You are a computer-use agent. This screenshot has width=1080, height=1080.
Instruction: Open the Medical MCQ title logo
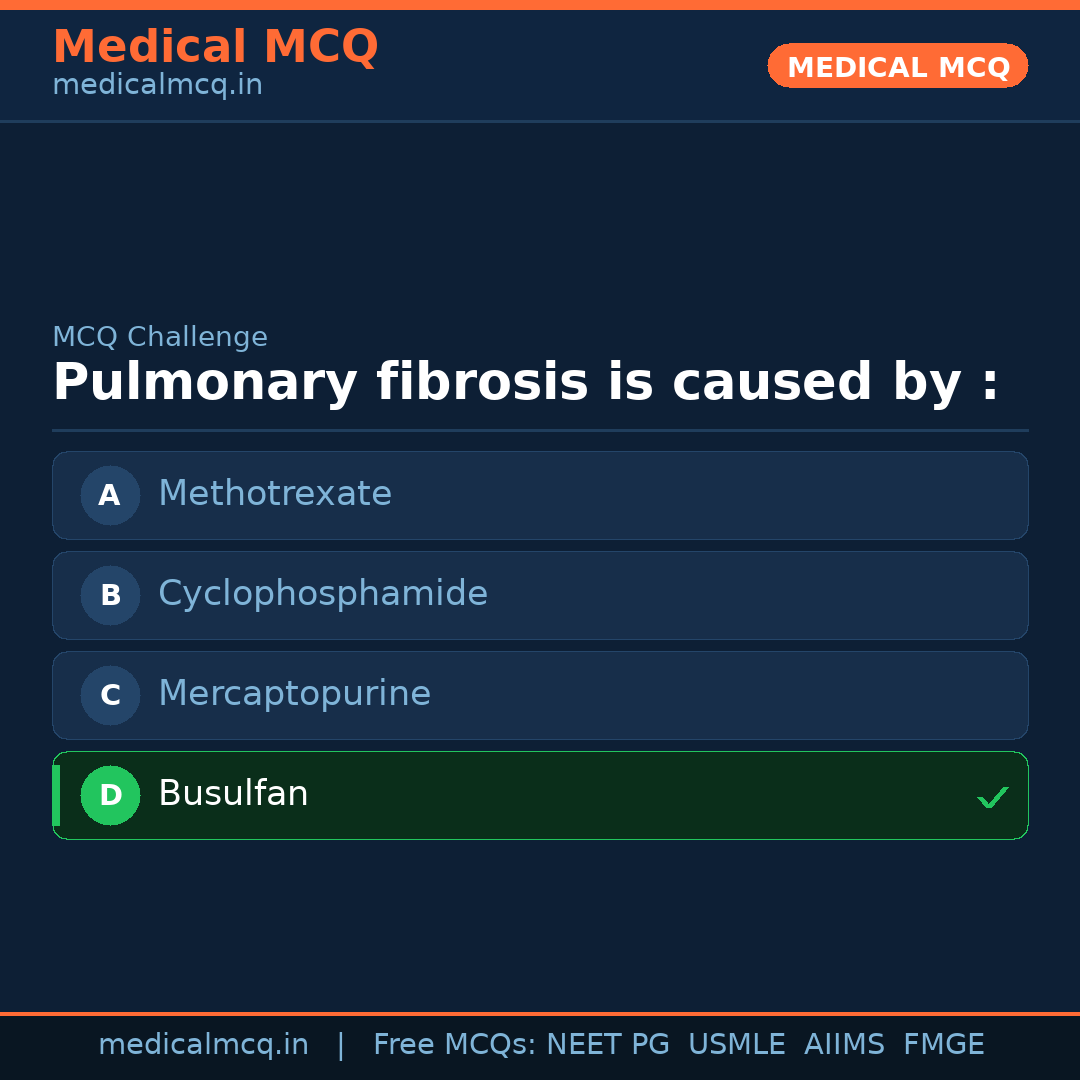pos(215,46)
